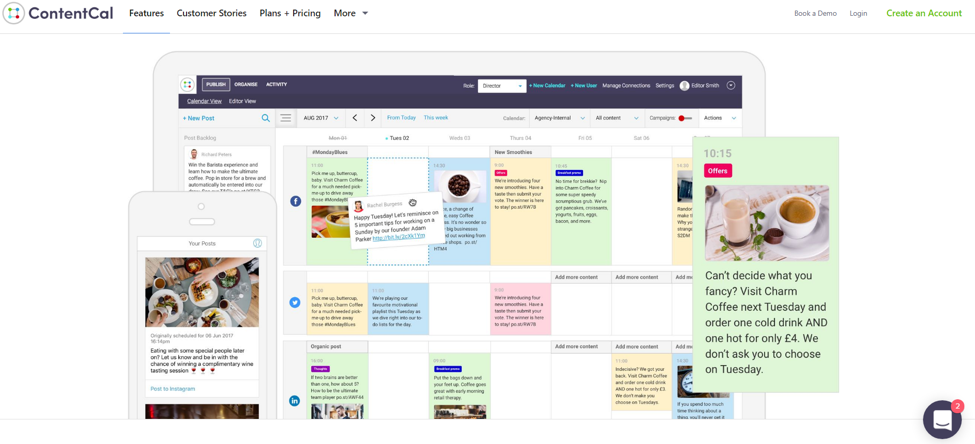
Task: Go to Customer Stories
Action: tap(211, 13)
